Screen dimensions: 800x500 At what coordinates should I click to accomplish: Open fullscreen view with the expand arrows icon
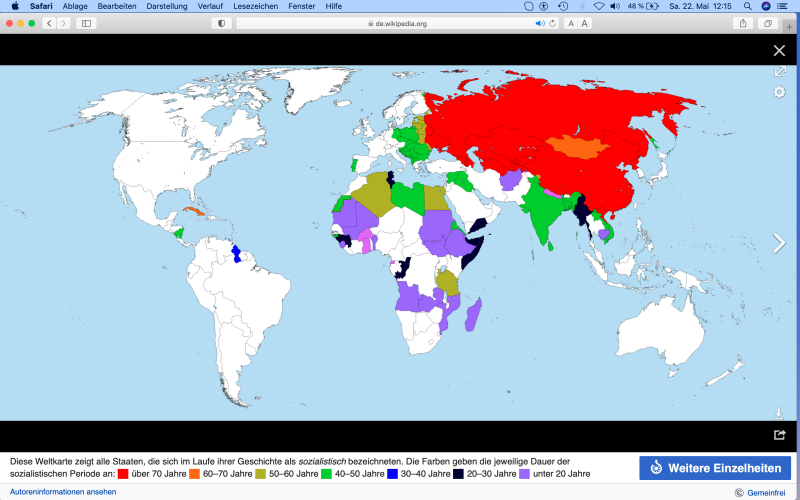(x=780, y=71)
